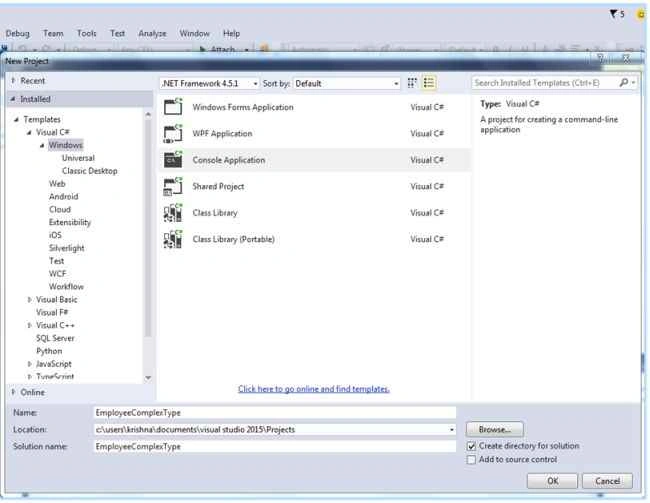
Task: Click the project Name input field
Action: pyautogui.click(x=275, y=413)
